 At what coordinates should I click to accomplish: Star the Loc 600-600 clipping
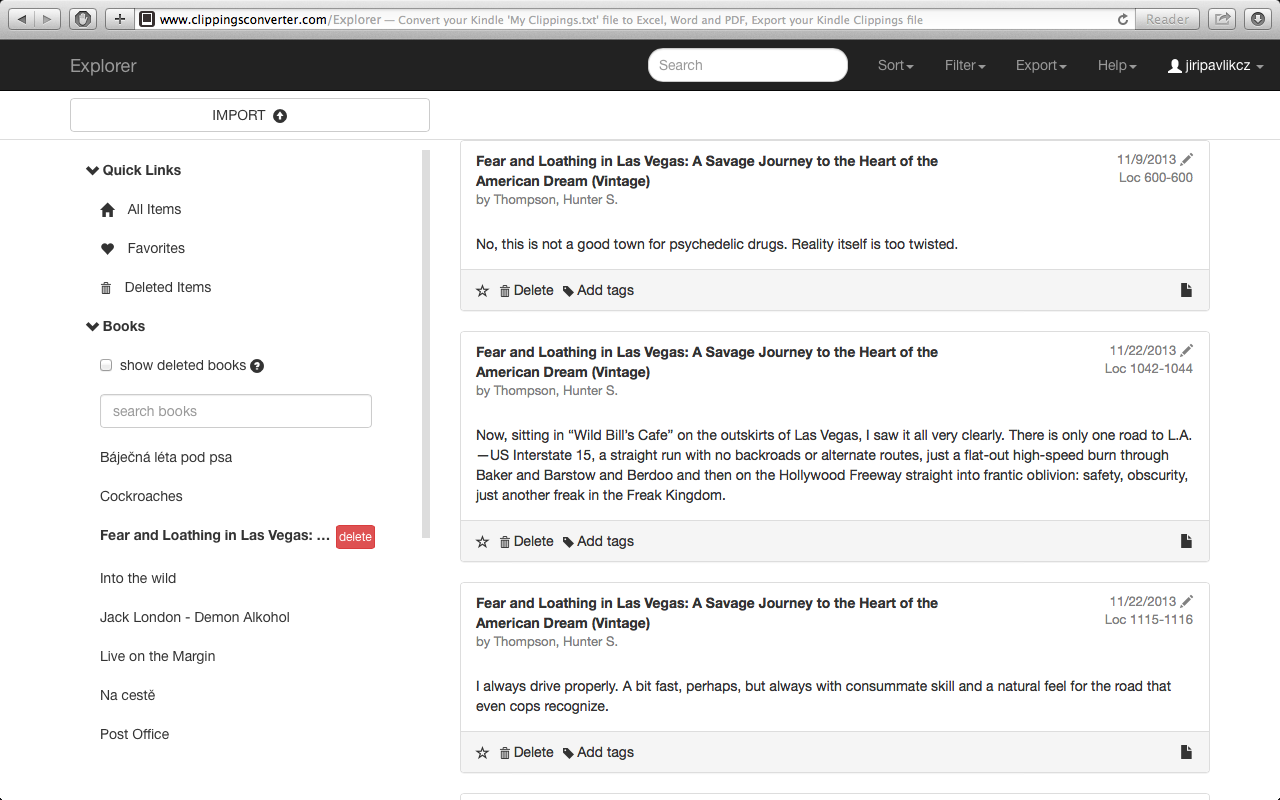pos(482,291)
